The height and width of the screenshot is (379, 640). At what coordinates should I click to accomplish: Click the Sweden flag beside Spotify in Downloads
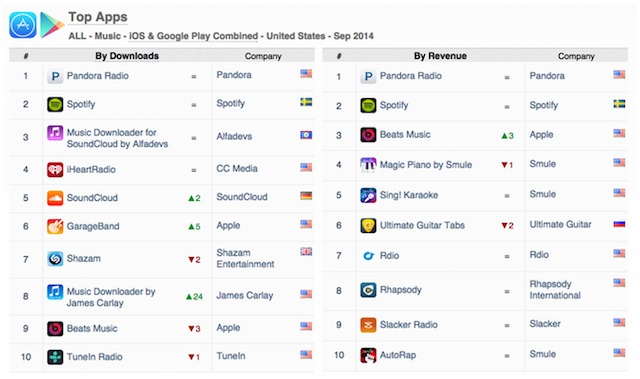[x=306, y=102]
